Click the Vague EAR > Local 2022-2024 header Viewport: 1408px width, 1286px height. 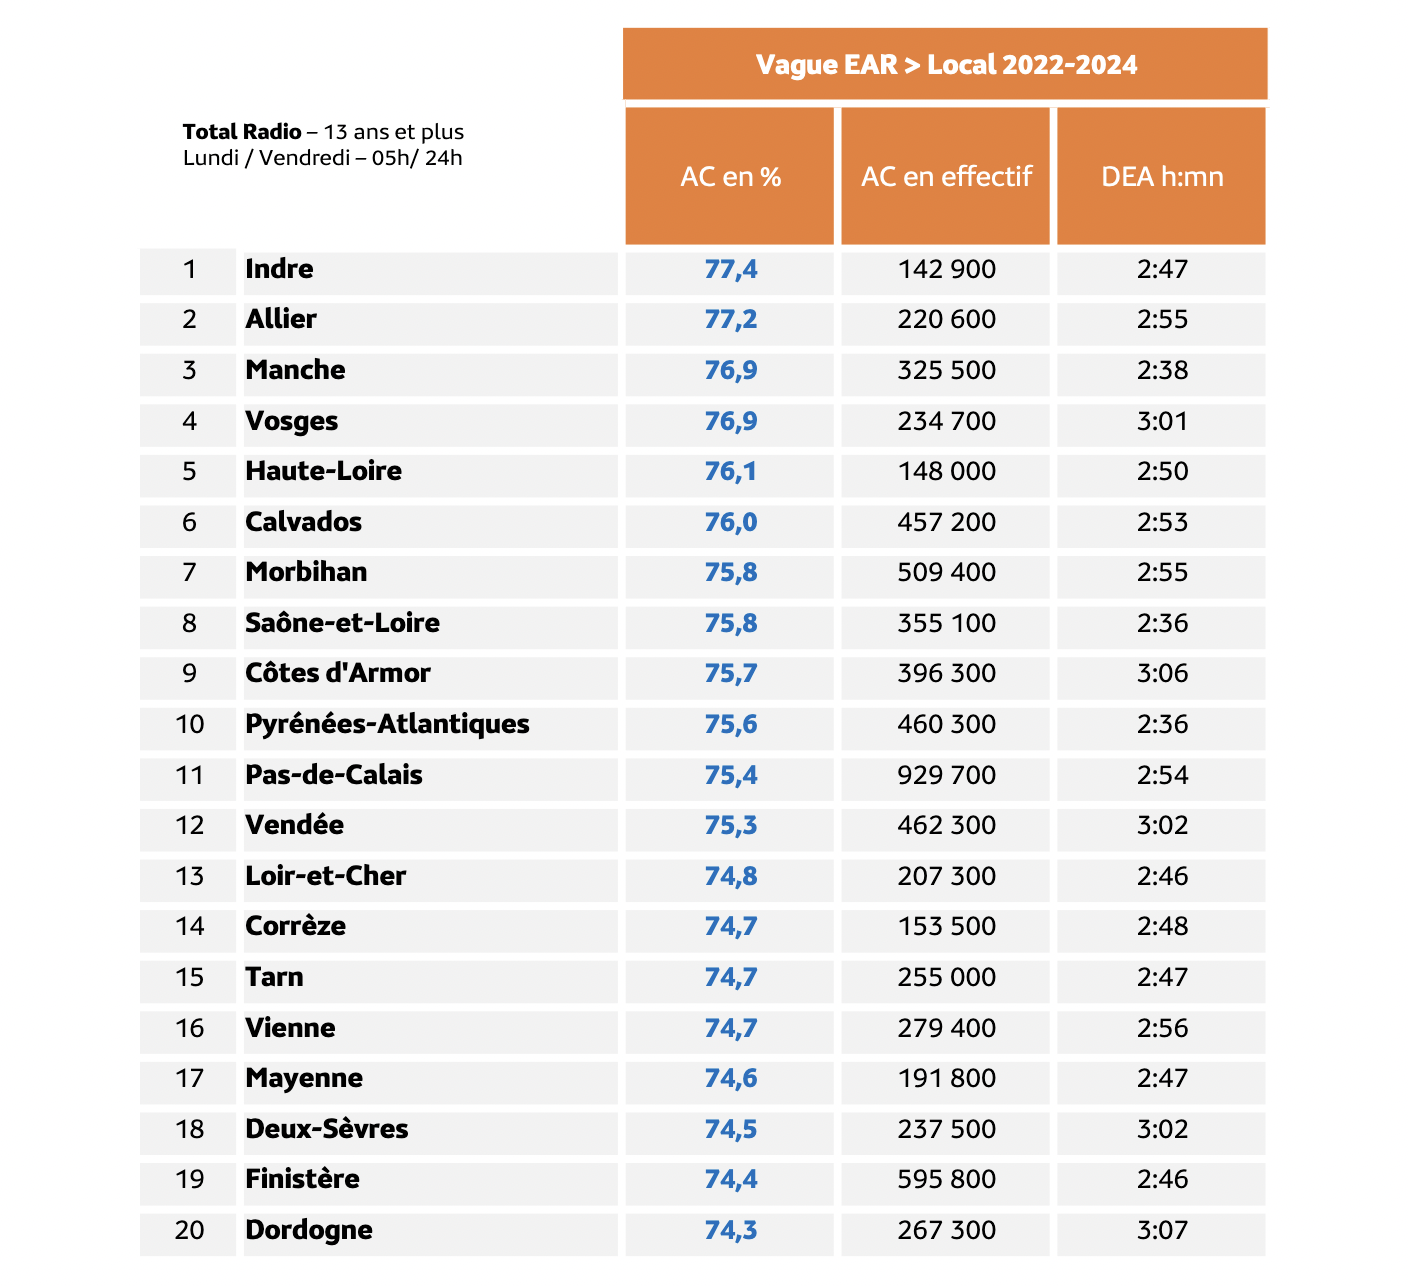point(945,65)
